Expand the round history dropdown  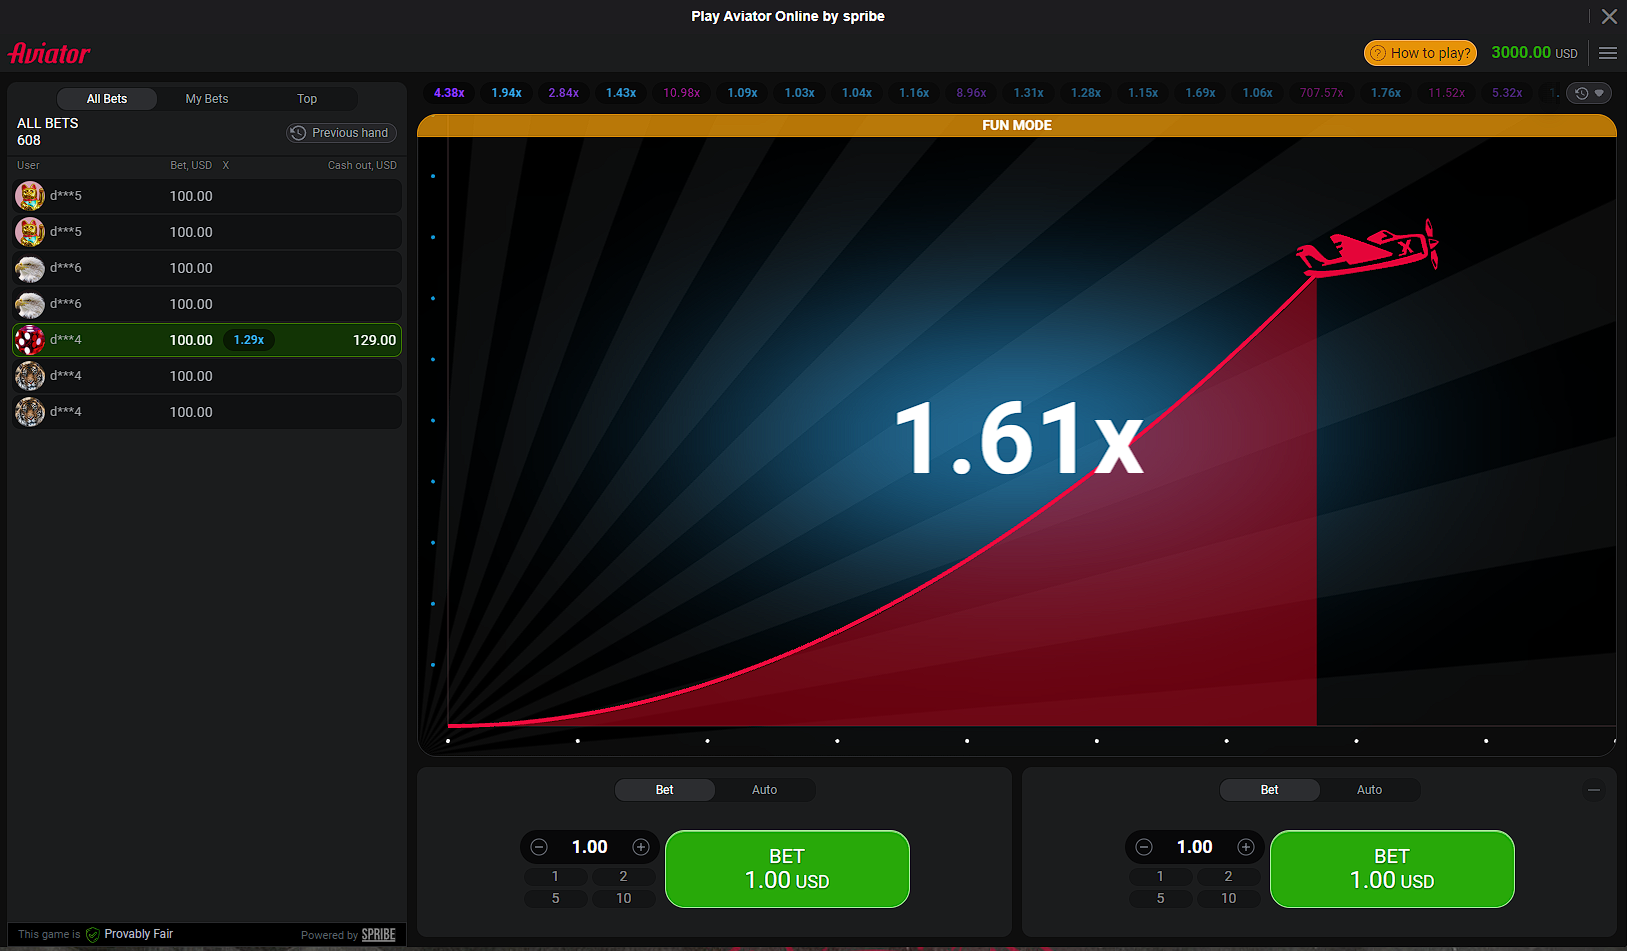pos(1589,93)
